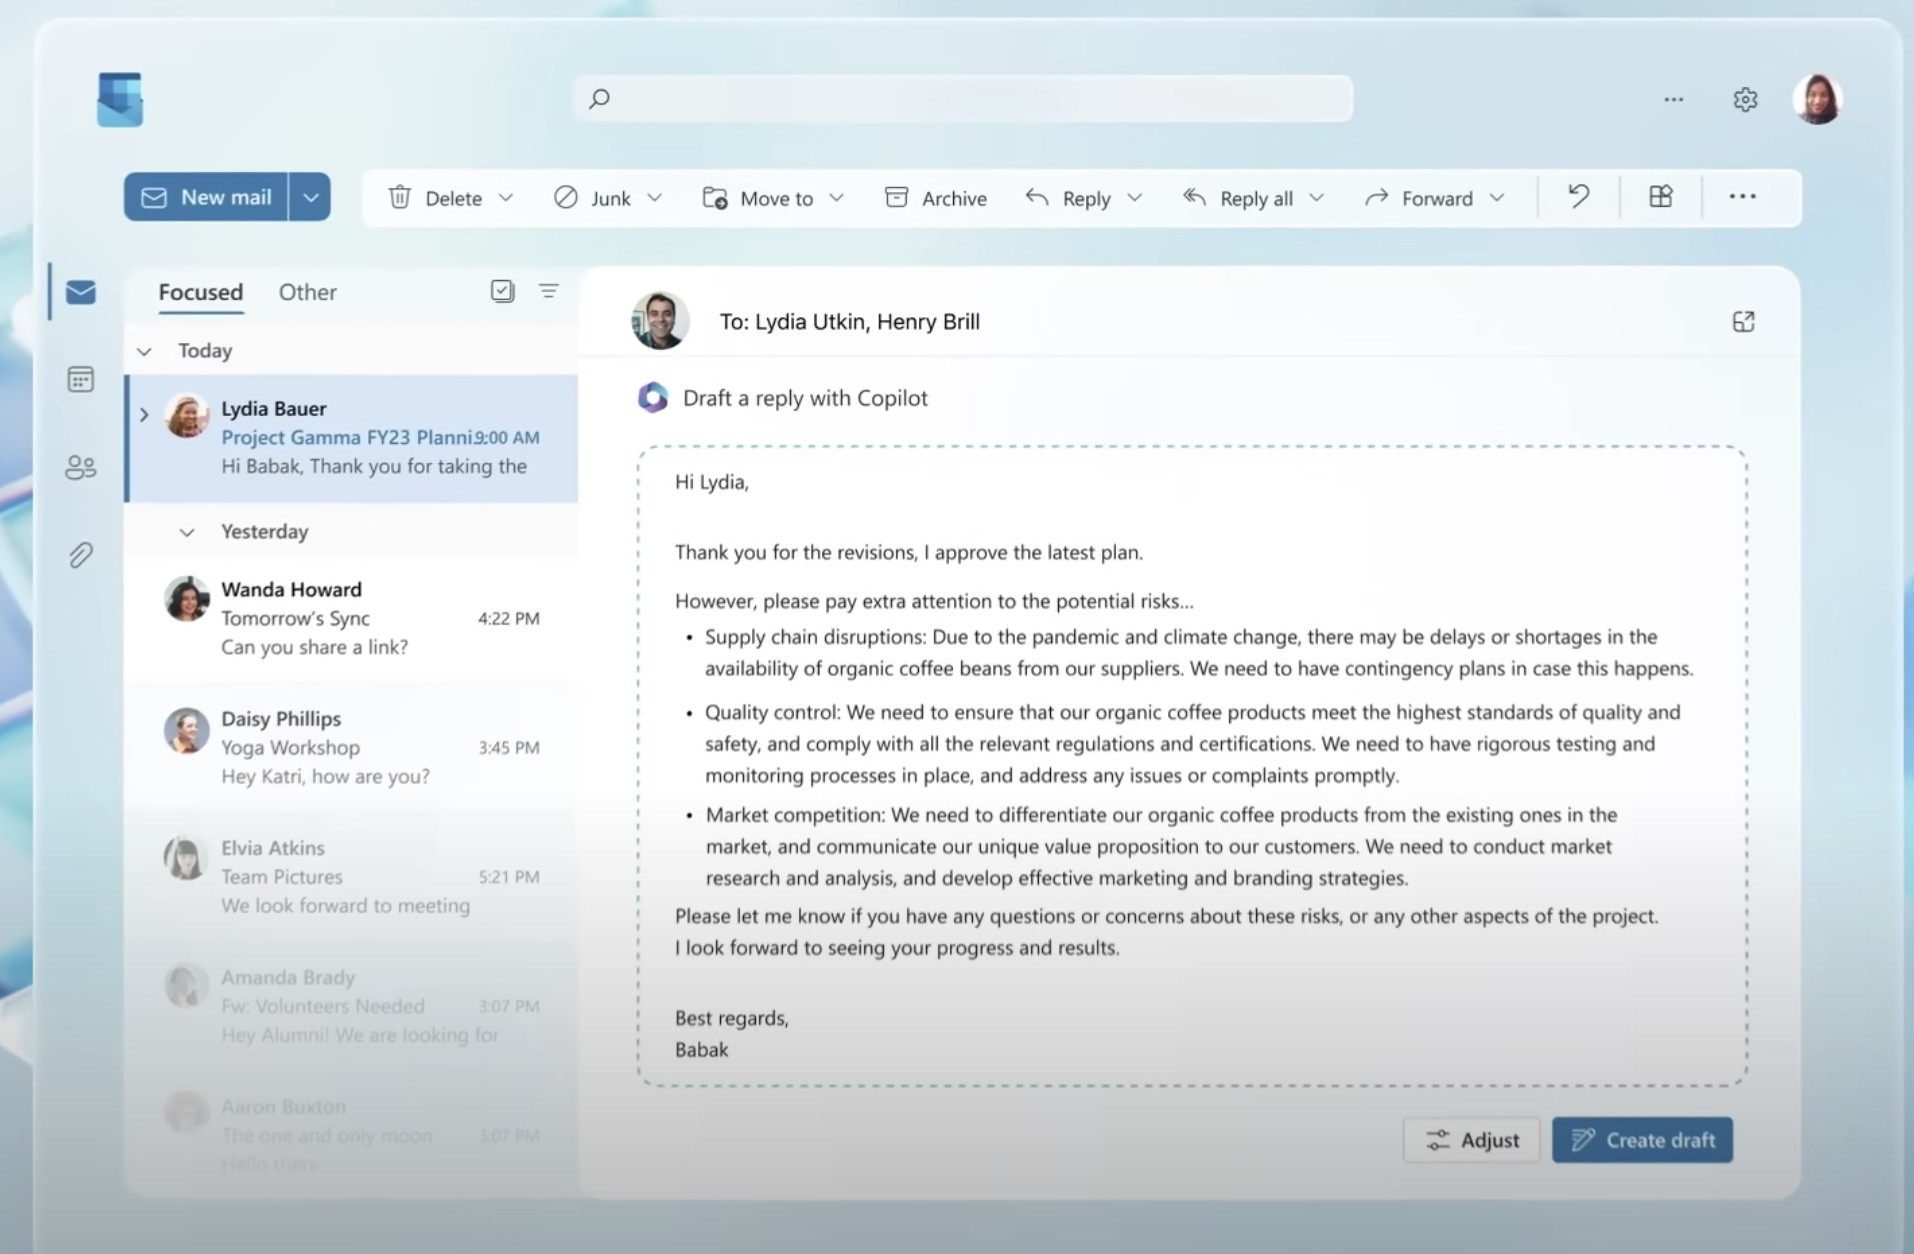
Task: Click the Create draft button
Action: point(1641,1139)
